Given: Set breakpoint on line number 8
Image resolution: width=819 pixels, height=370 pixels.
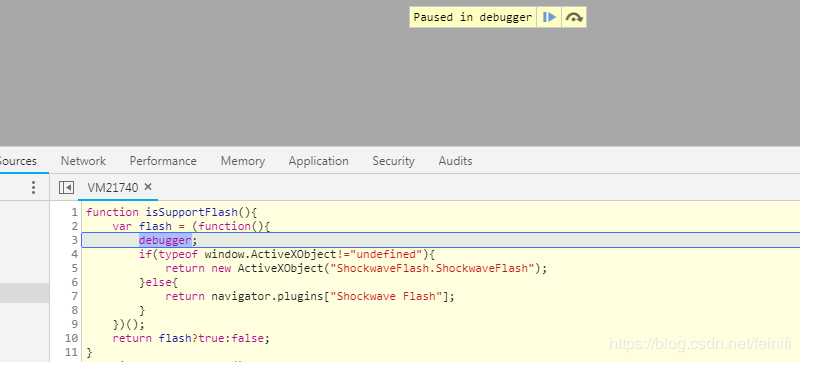Looking at the screenshot, I should click(x=74, y=310).
